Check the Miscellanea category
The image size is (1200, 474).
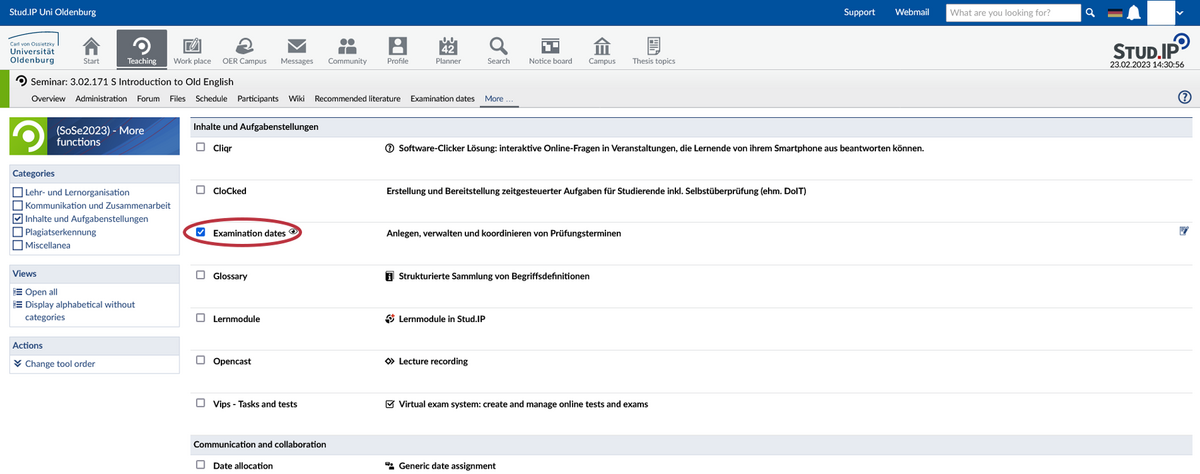[x=17, y=244]
